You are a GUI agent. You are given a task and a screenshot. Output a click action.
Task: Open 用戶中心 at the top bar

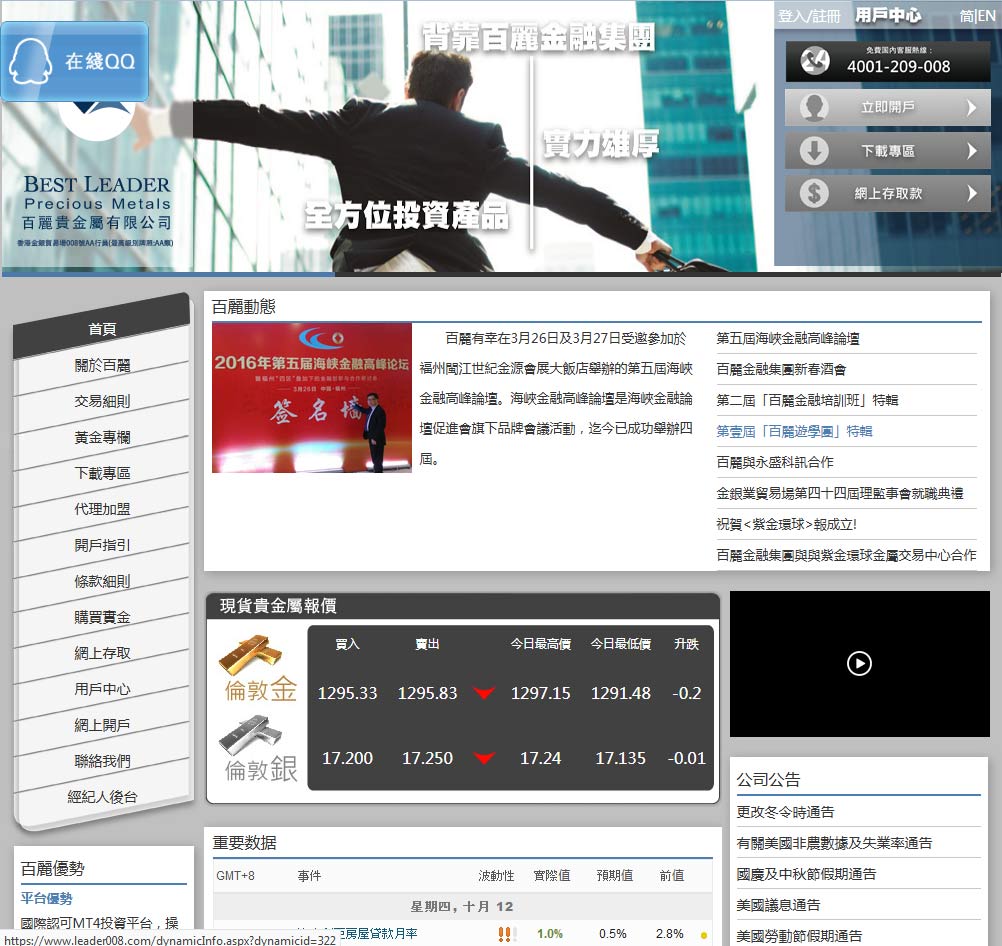coord(888,16)
